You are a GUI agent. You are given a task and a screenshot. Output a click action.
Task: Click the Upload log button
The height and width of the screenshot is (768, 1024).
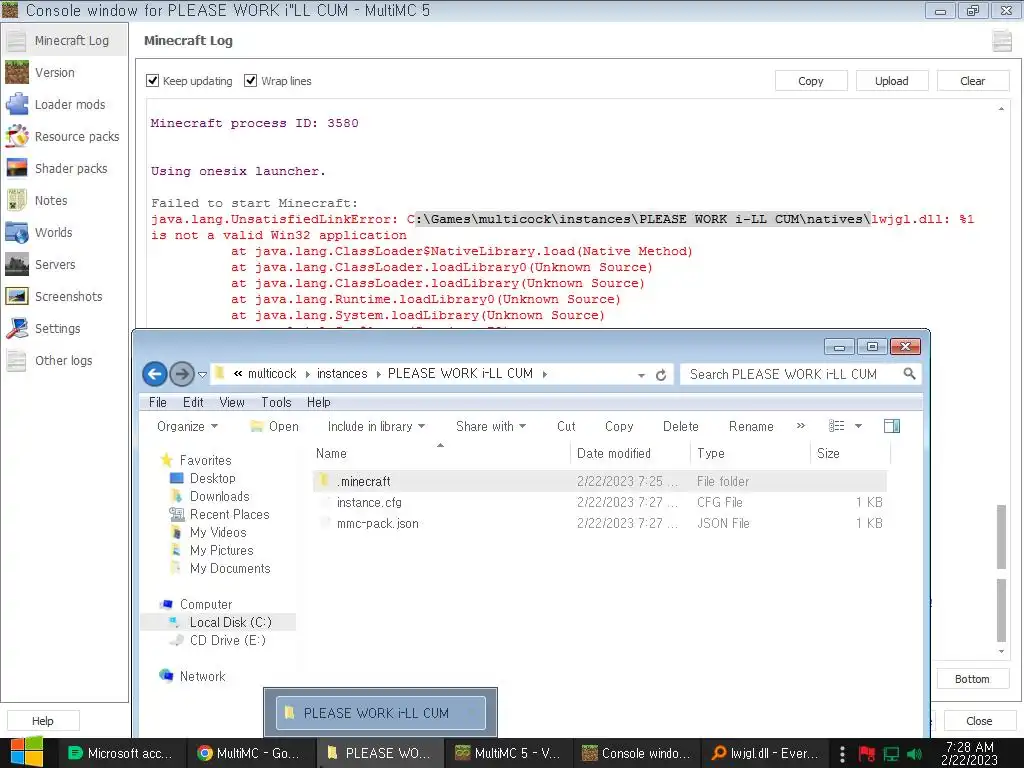pyautogui.click(x=891, y=81)
